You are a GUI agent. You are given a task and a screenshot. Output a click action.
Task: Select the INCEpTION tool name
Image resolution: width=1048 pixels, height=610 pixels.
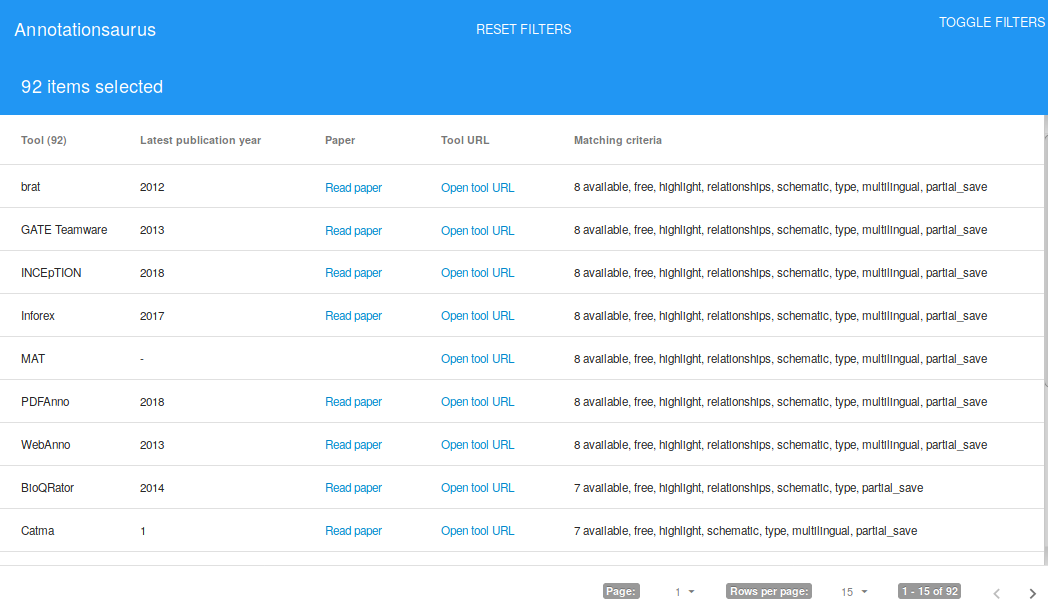[51, 273]
